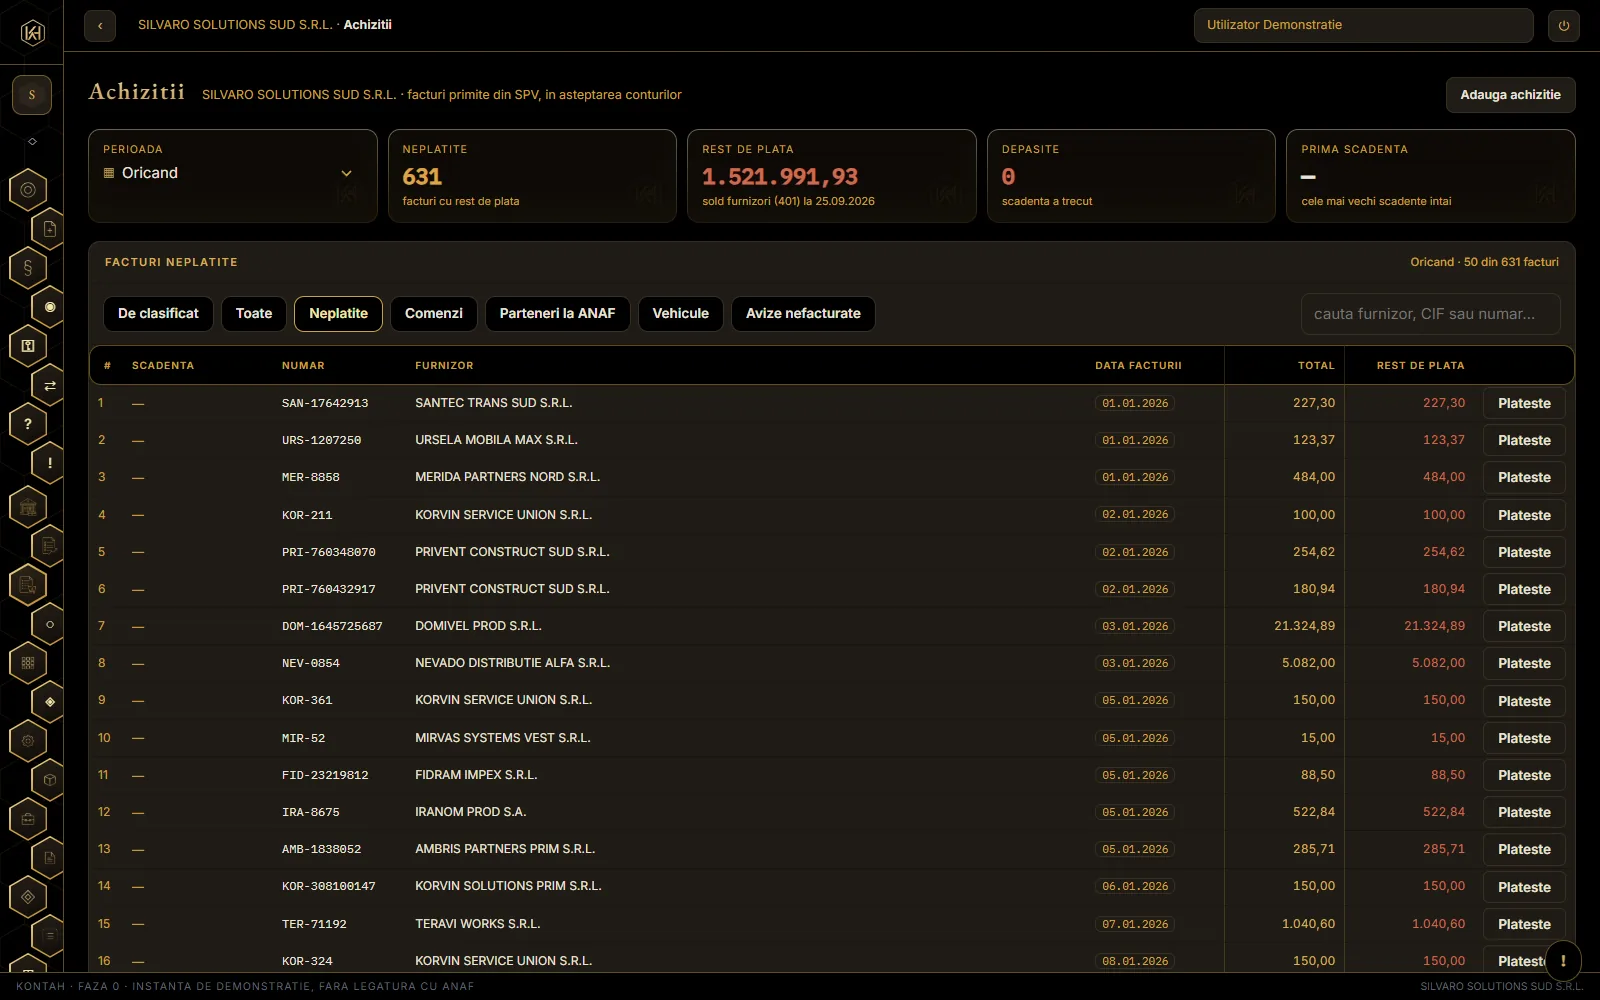Open the bank building hexagon icon
This screenshot has width=1600, height=1000.
point(28,507)
